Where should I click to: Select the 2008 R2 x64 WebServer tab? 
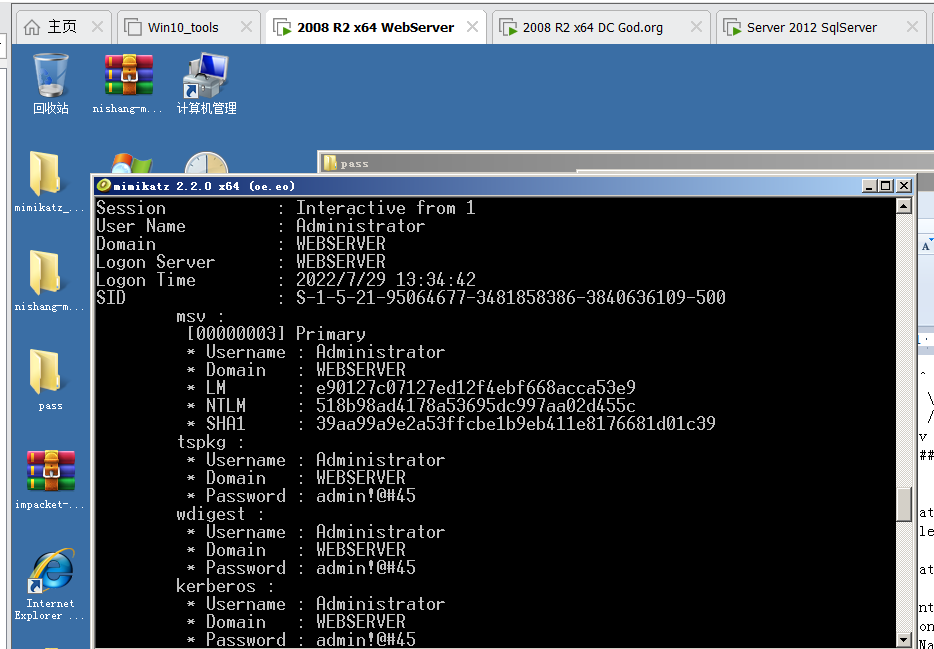click(x=375, y=27)
